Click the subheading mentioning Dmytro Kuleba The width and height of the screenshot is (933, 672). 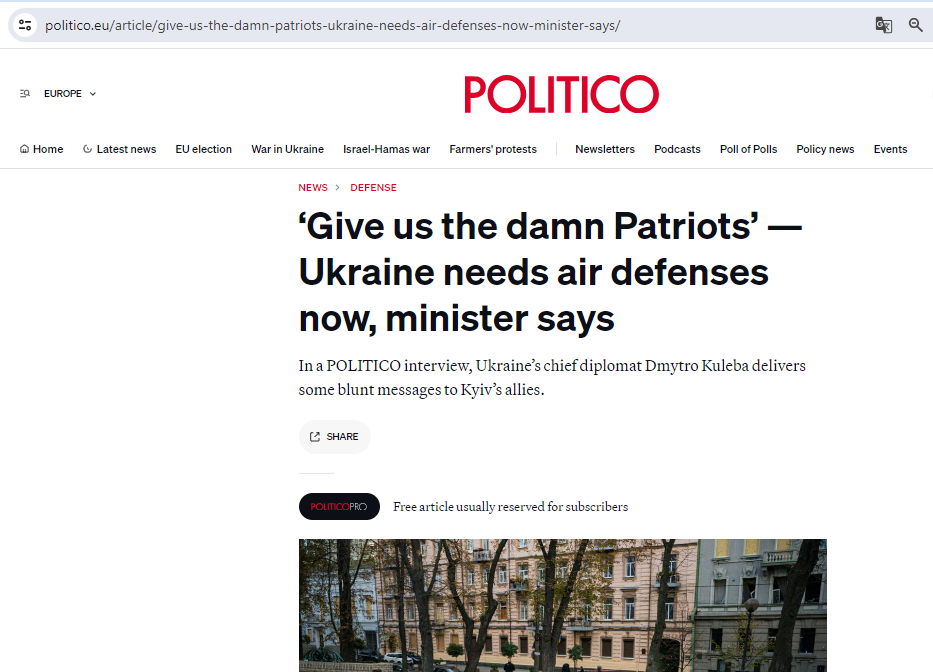552,377
